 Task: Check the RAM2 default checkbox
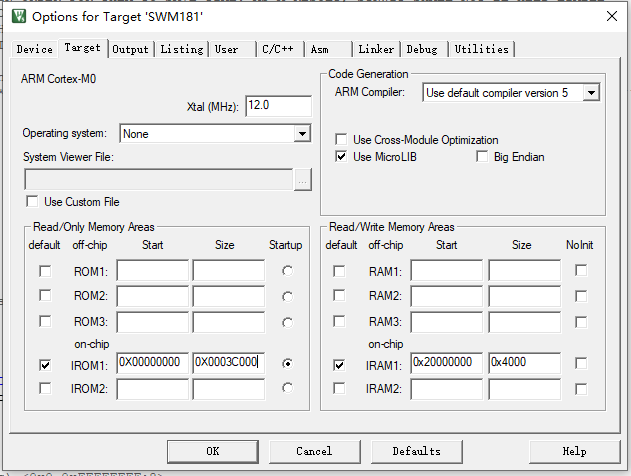[x=339, y=296]
